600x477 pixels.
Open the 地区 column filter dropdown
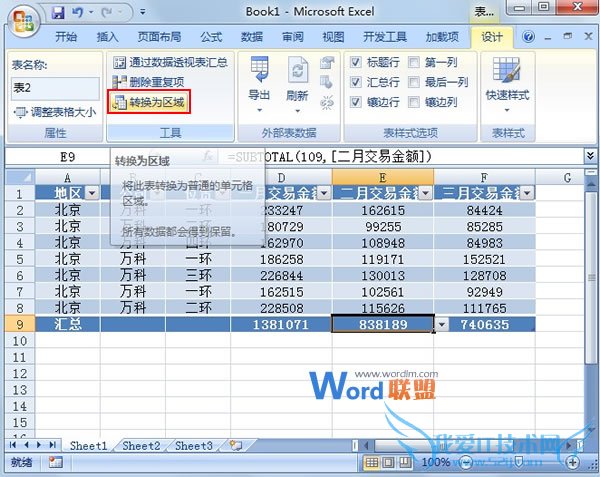click(x=92, y=193)
